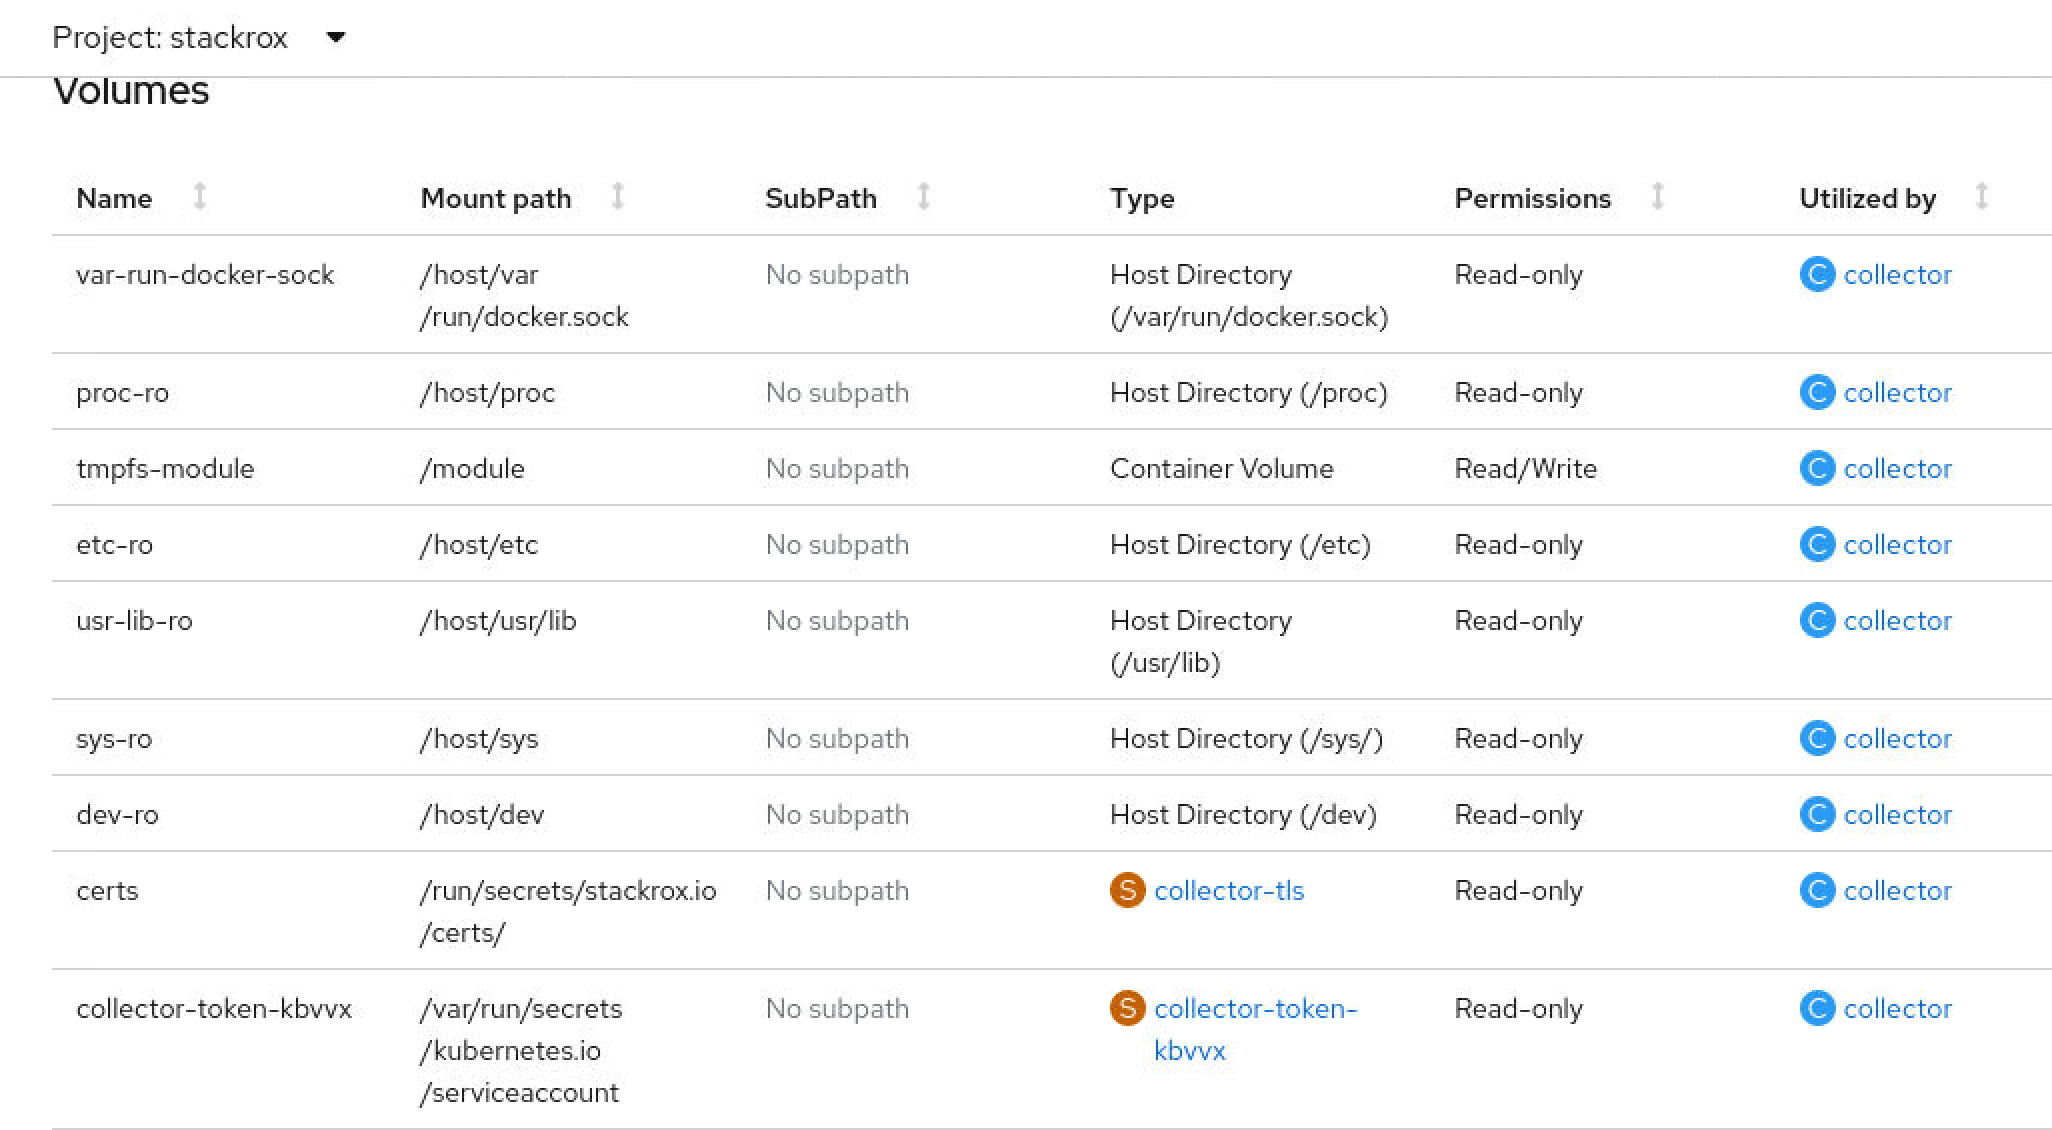The height and width of the screenshot is (1130, 2052).
Task: Open collector link in dev-ro row
Action: [1897, 815]
